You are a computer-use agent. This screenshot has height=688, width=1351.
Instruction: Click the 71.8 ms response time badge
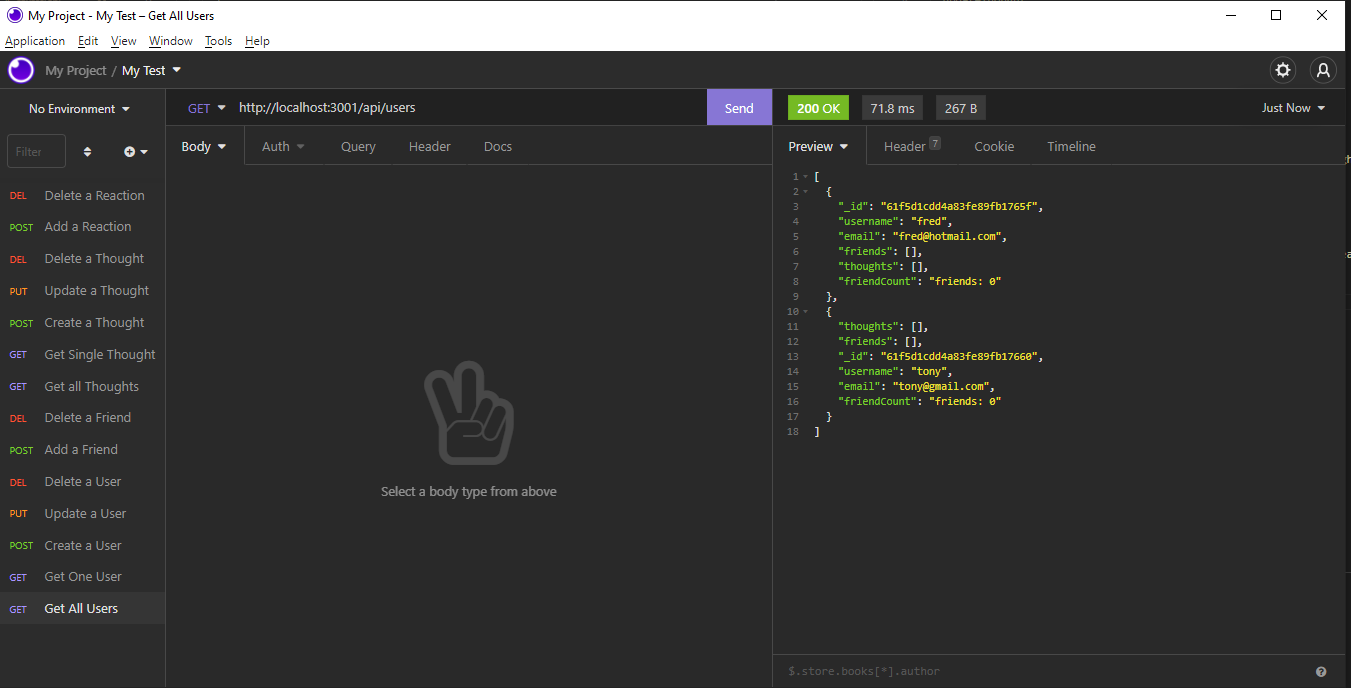(892, 108)
